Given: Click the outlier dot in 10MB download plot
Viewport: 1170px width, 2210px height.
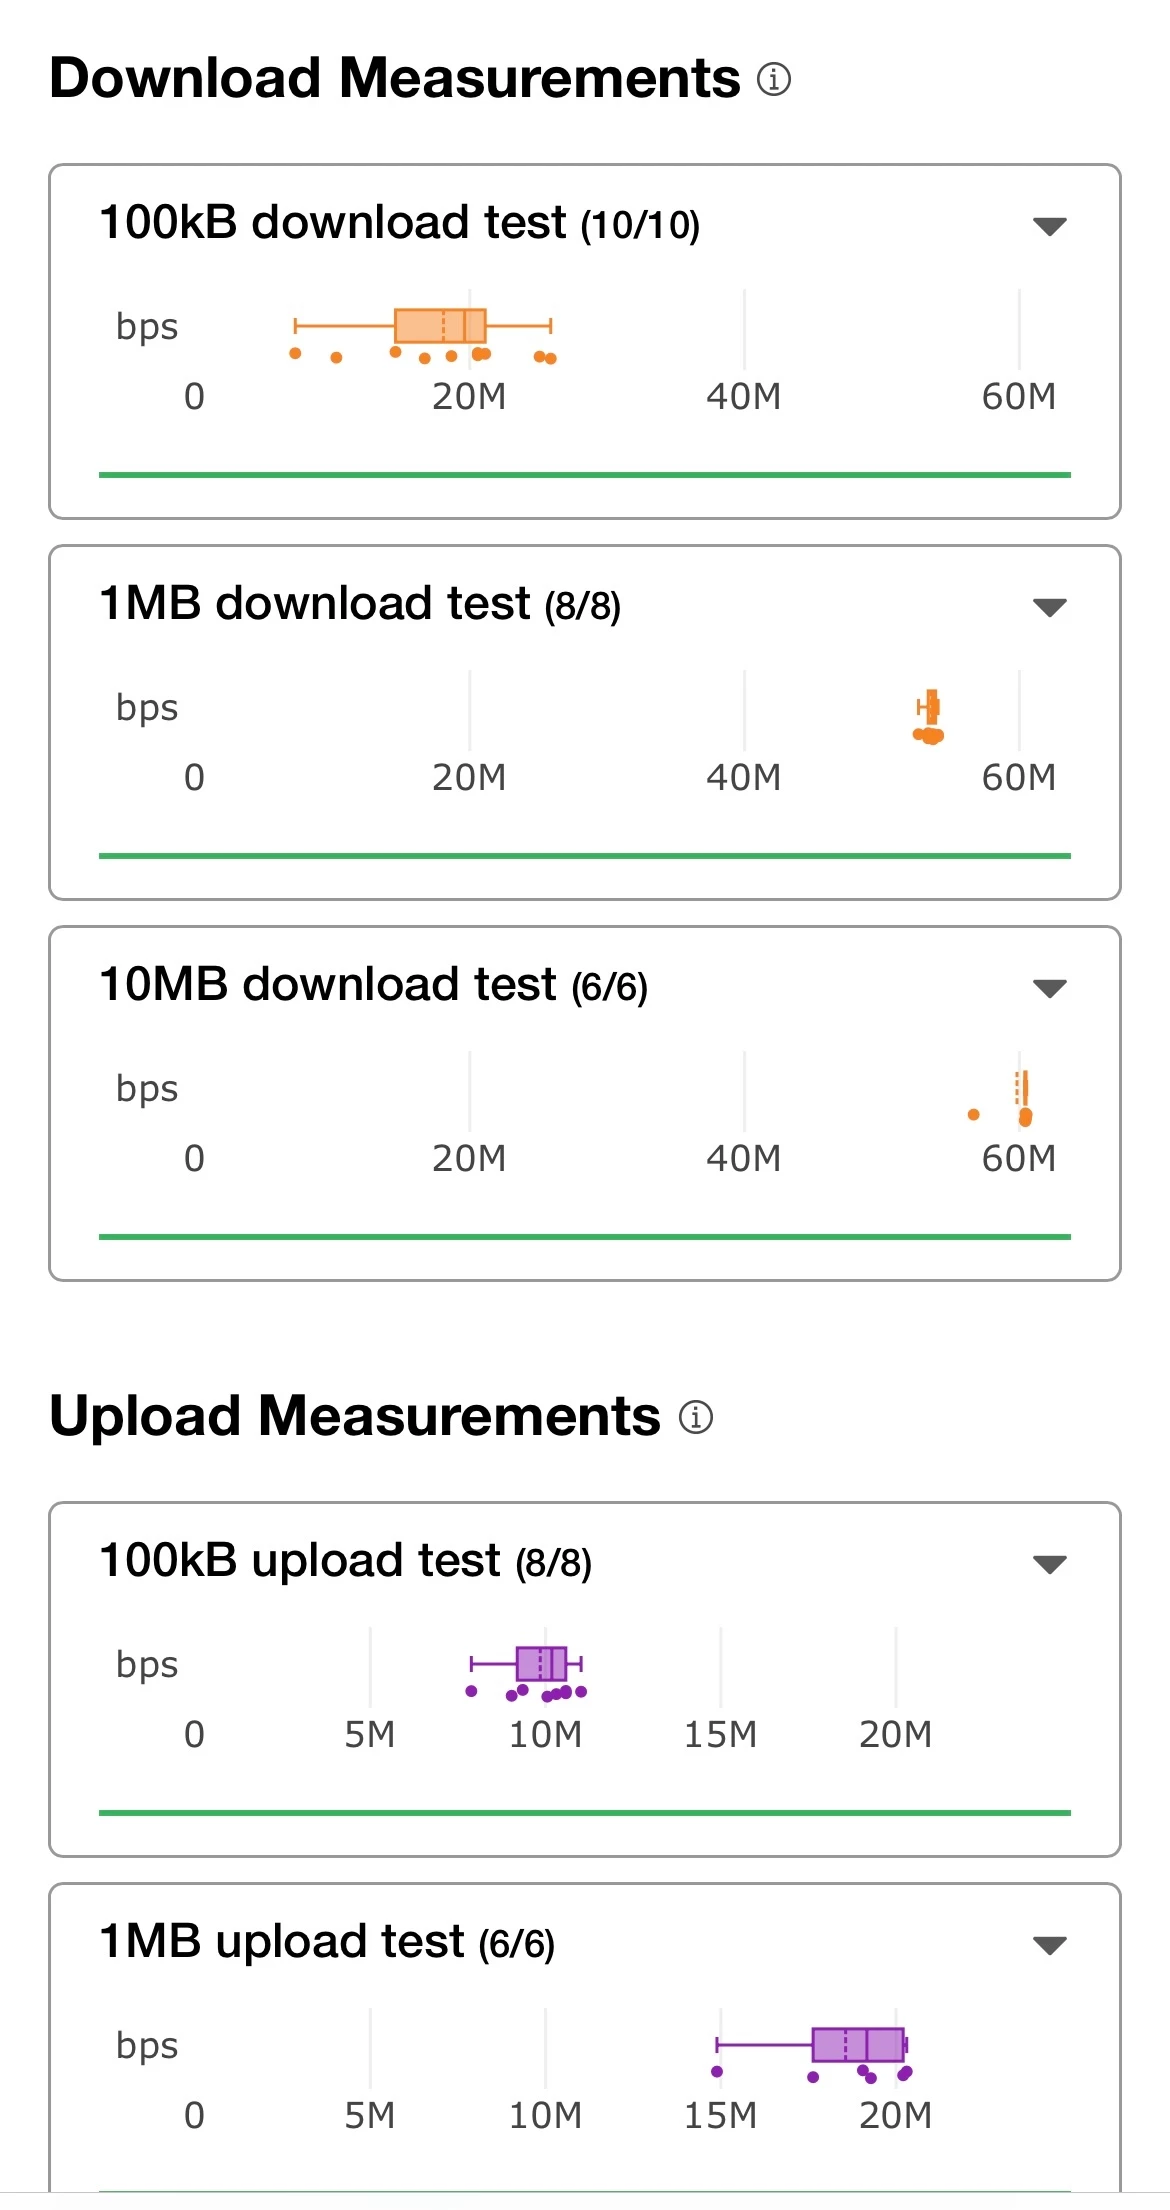Looking at the screenshot, I should click(x=973, y=1114).
